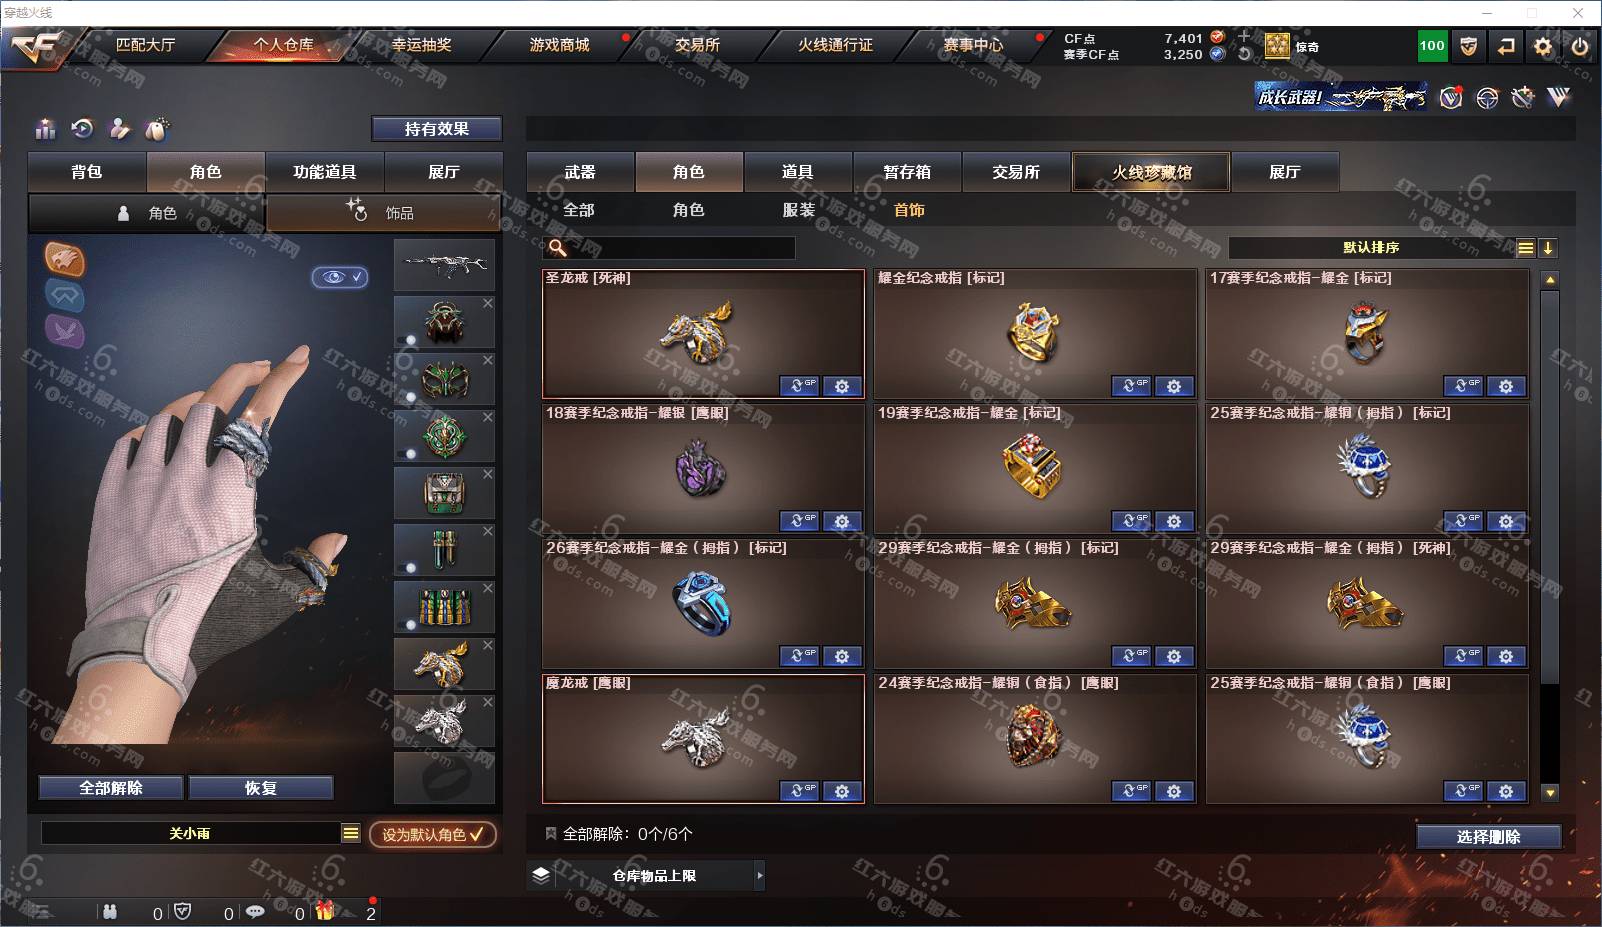The width and height of the screenshot is (1602, 927).
Task: Click the magnifier search icon
Action: pyautogui.click(x=558, y=248)
